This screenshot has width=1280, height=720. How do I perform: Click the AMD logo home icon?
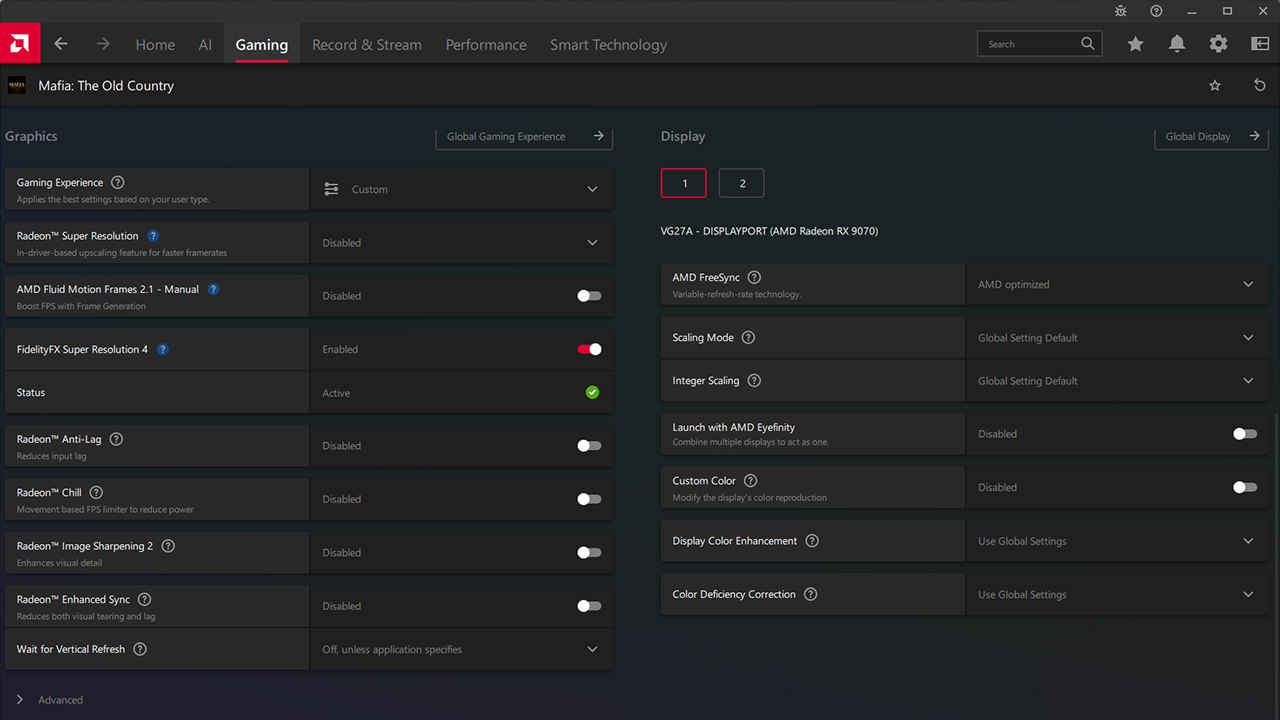click(20, 44)
